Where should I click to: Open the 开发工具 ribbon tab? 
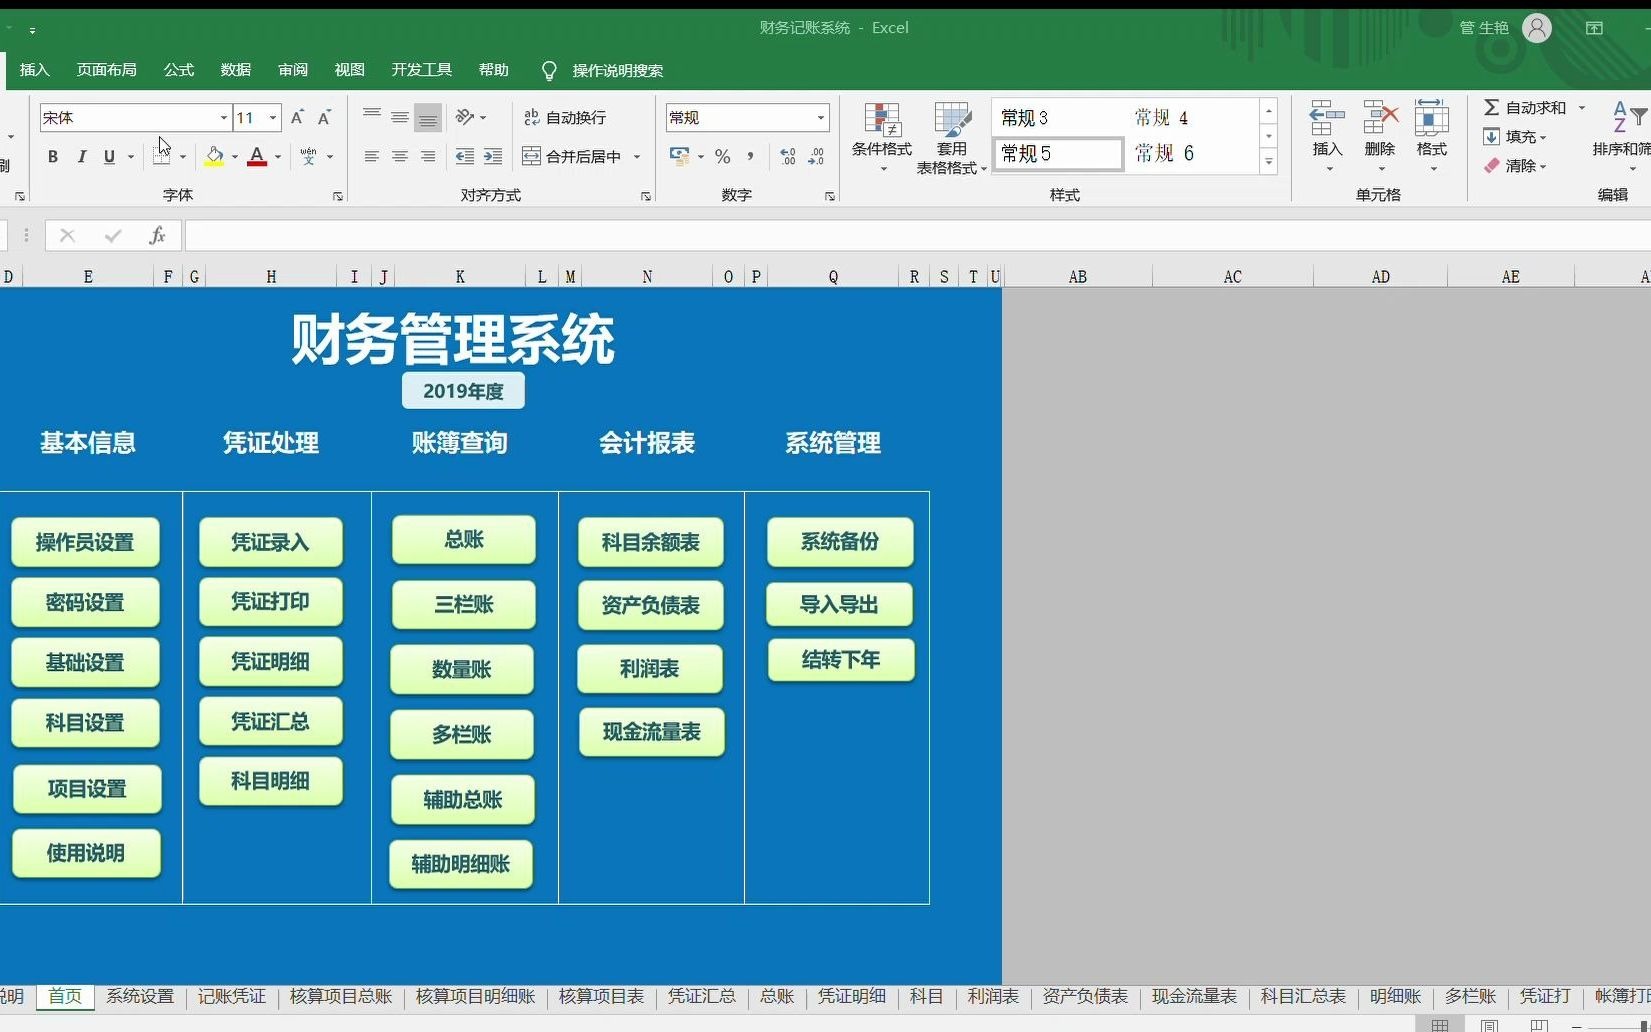coord(422,70)
